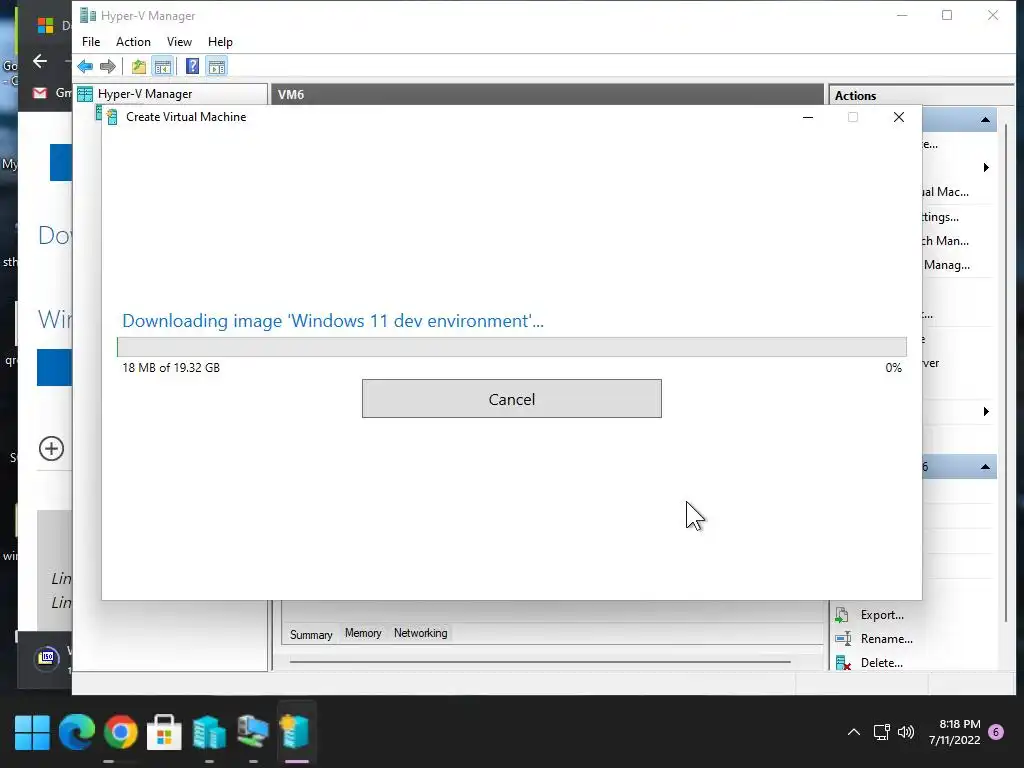
Task: Open Microsoft Store from the taskbar
Action: tap(164, 733)
